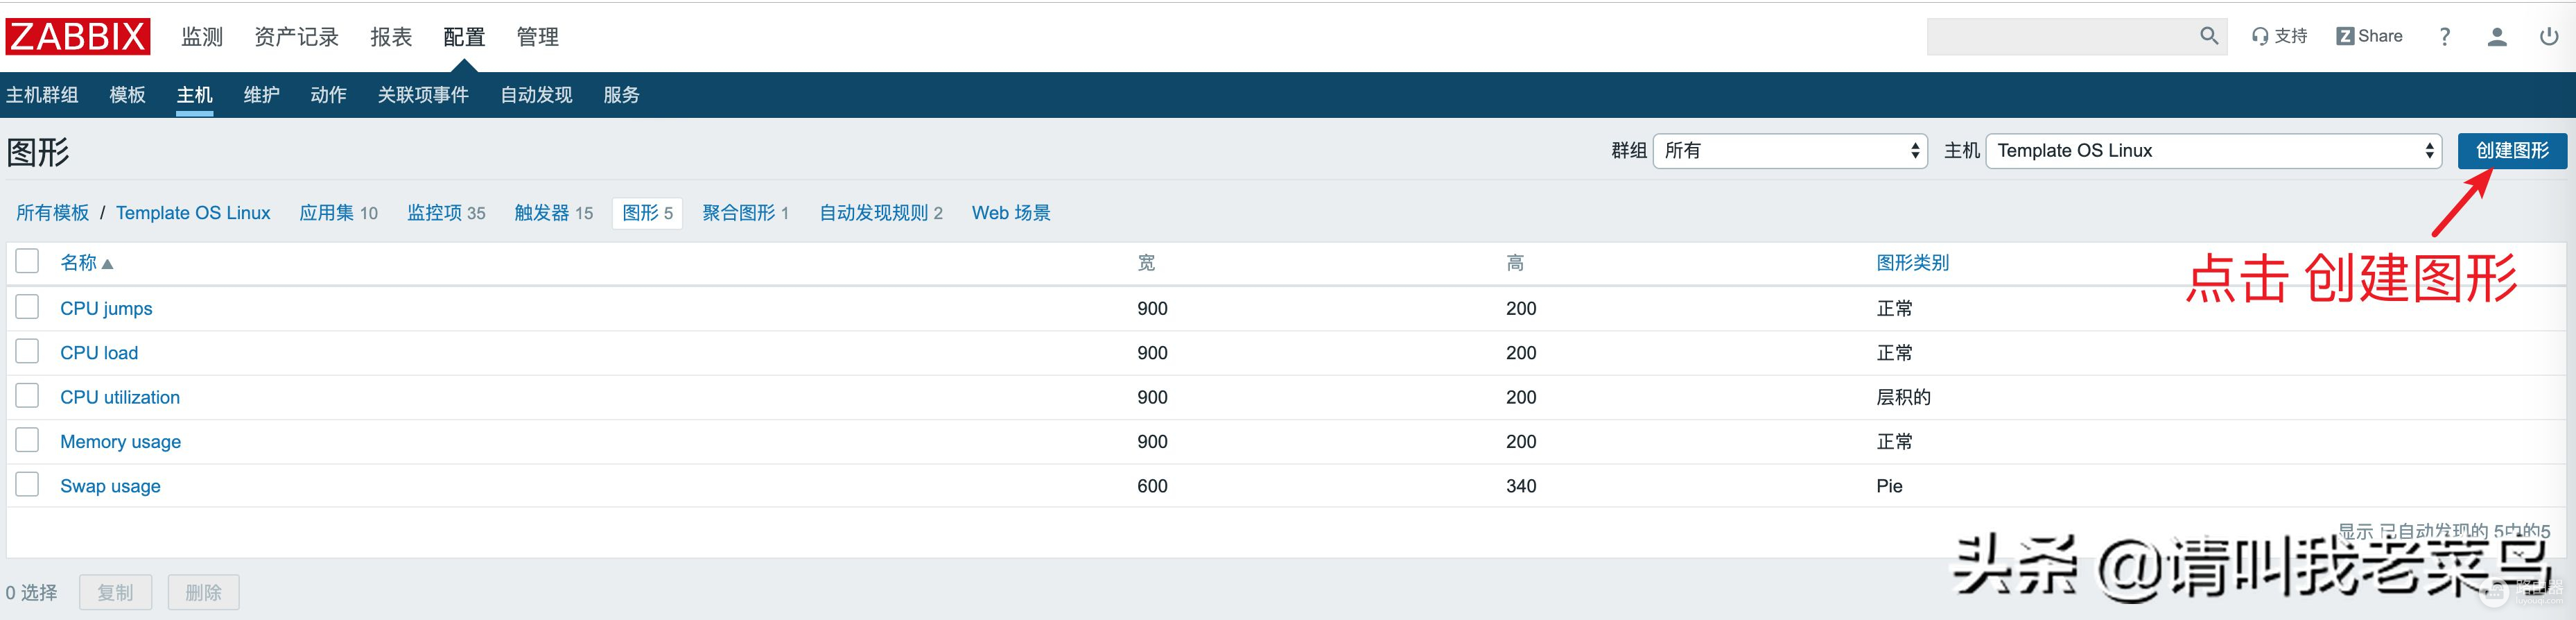Open the 支持 support link
This screenshot has height=620, width=2576.
(x=2279, y=37)
